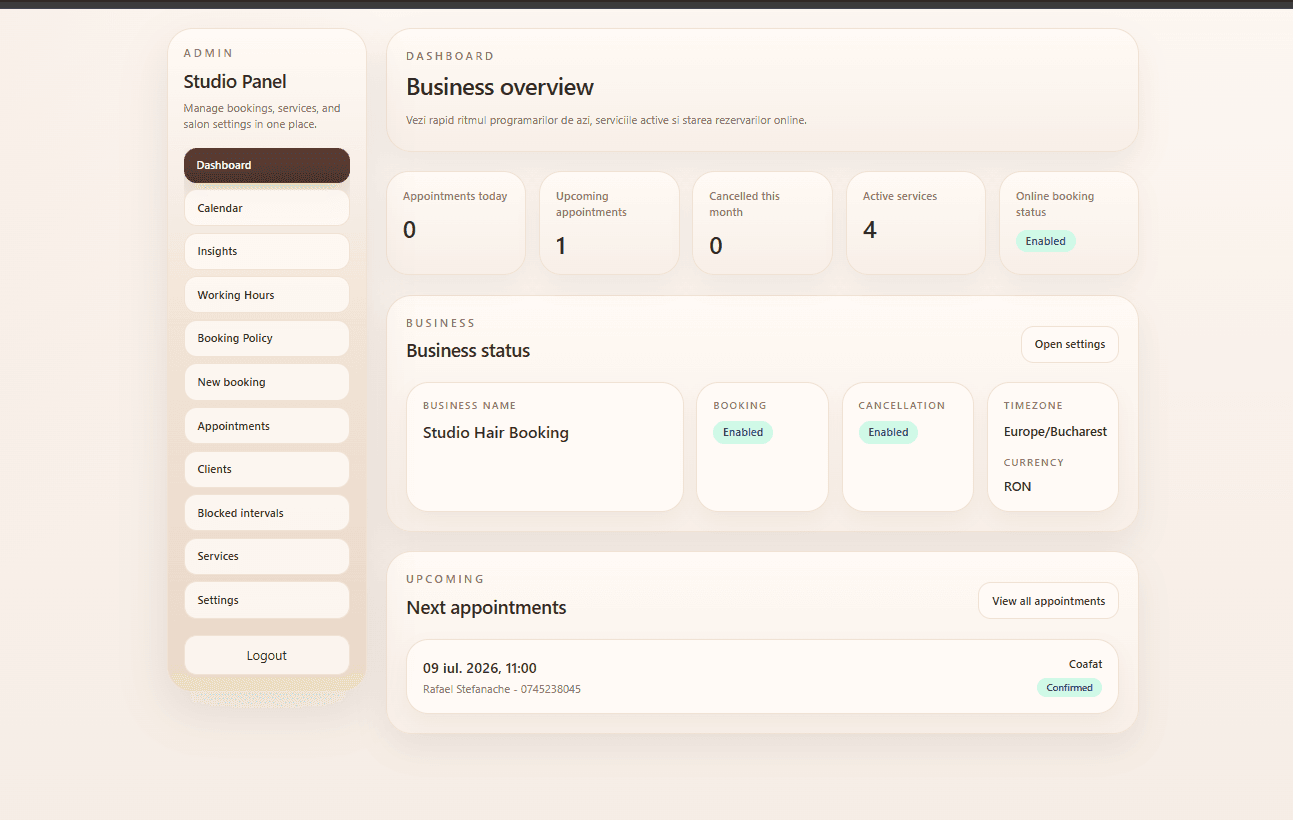This screenshot has width=1293, height=820.
Task: Open Insights section
Action: pos(267,251)
